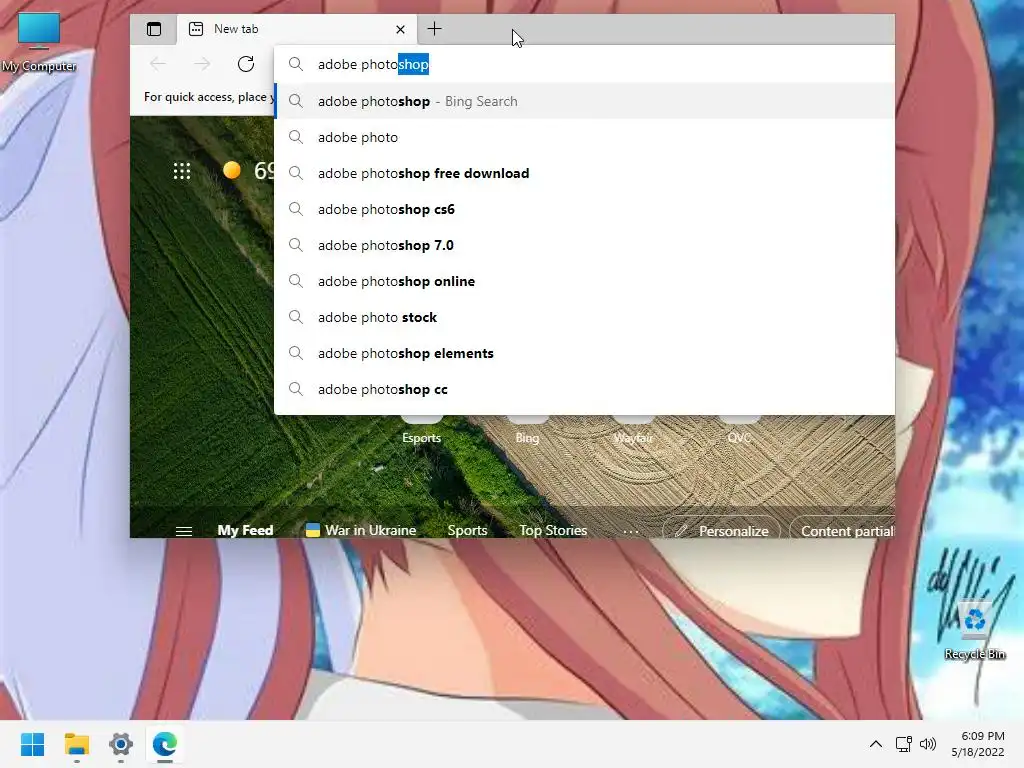Click search icon in the address bar
This screenshot has height=768, width=1024.
[296, 64]
